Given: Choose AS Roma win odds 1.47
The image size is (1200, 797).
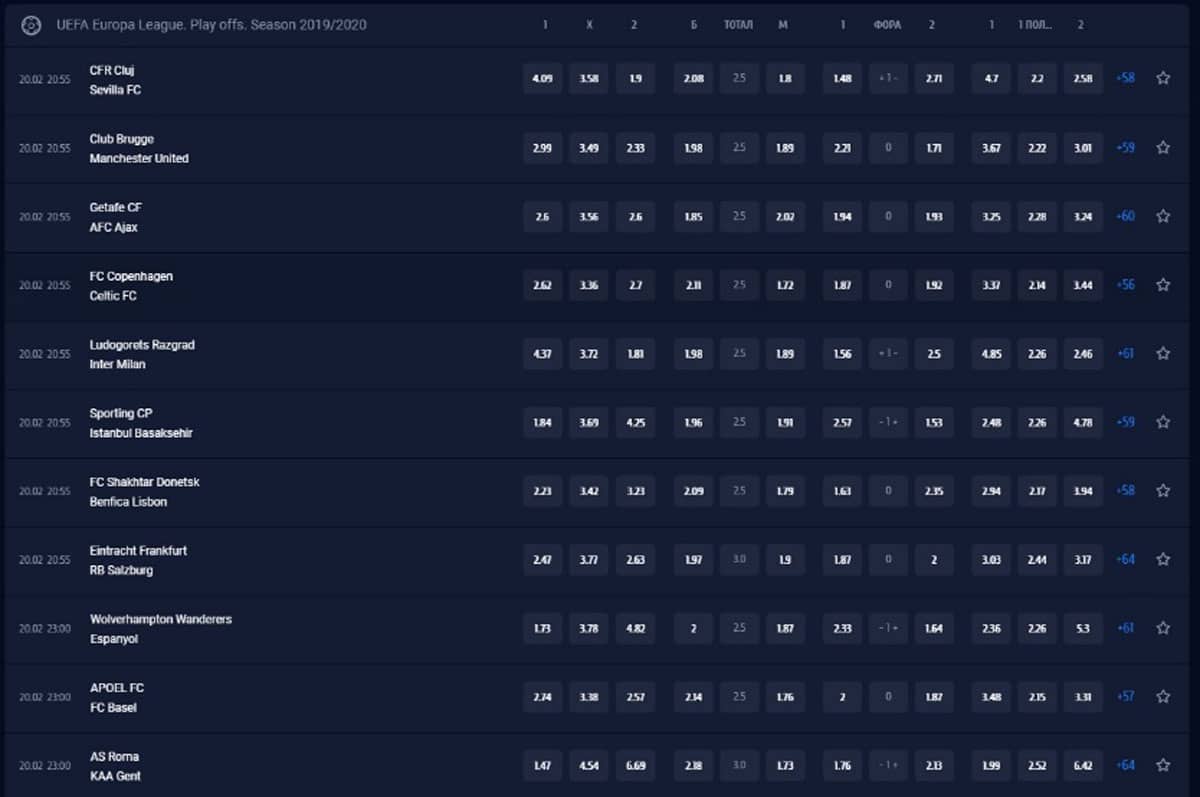Looking at the screenshot, I should 543,765.
